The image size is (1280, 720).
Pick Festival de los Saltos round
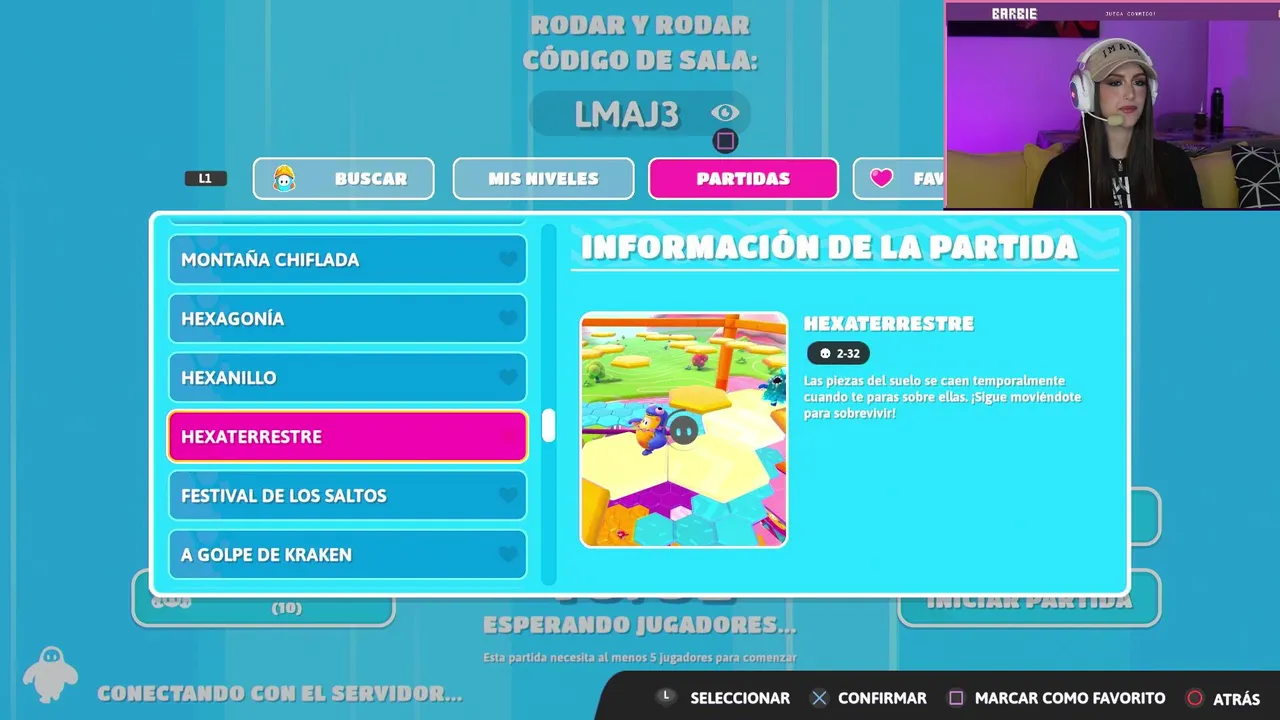pos(347,495)
